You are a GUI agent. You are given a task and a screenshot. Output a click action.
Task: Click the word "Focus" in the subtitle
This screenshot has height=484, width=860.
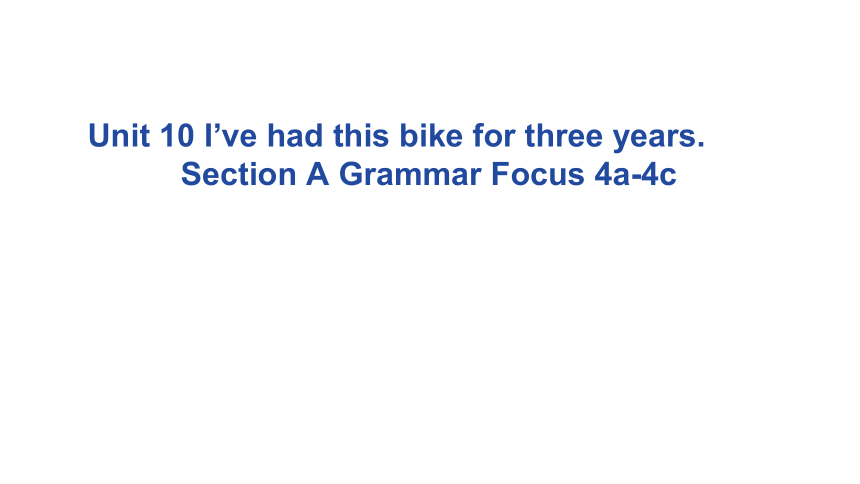tap(538, 174)
